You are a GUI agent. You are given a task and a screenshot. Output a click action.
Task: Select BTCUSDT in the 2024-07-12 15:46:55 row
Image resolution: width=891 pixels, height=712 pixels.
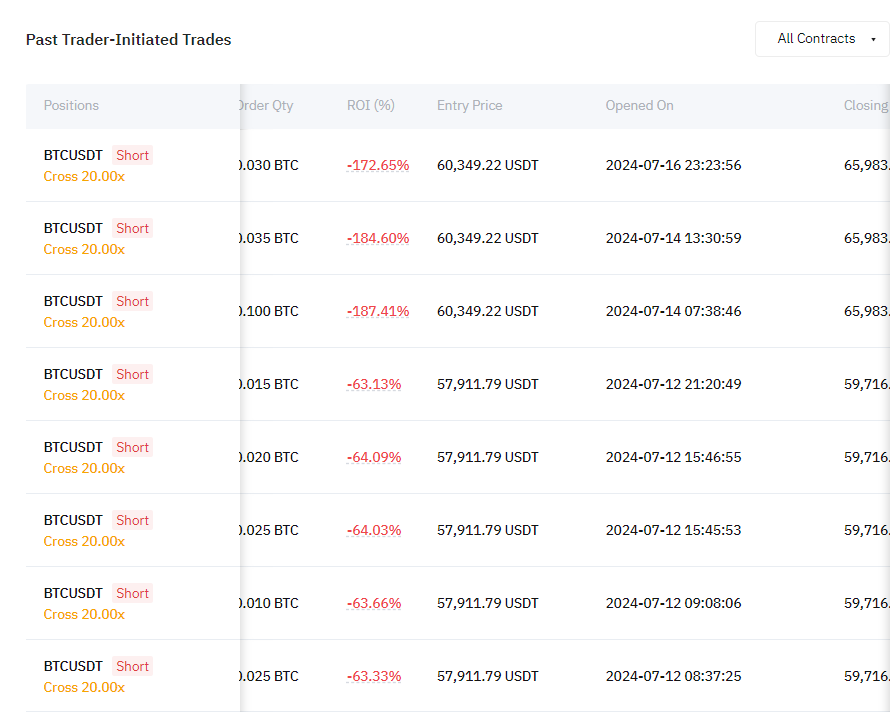point(73,447)
